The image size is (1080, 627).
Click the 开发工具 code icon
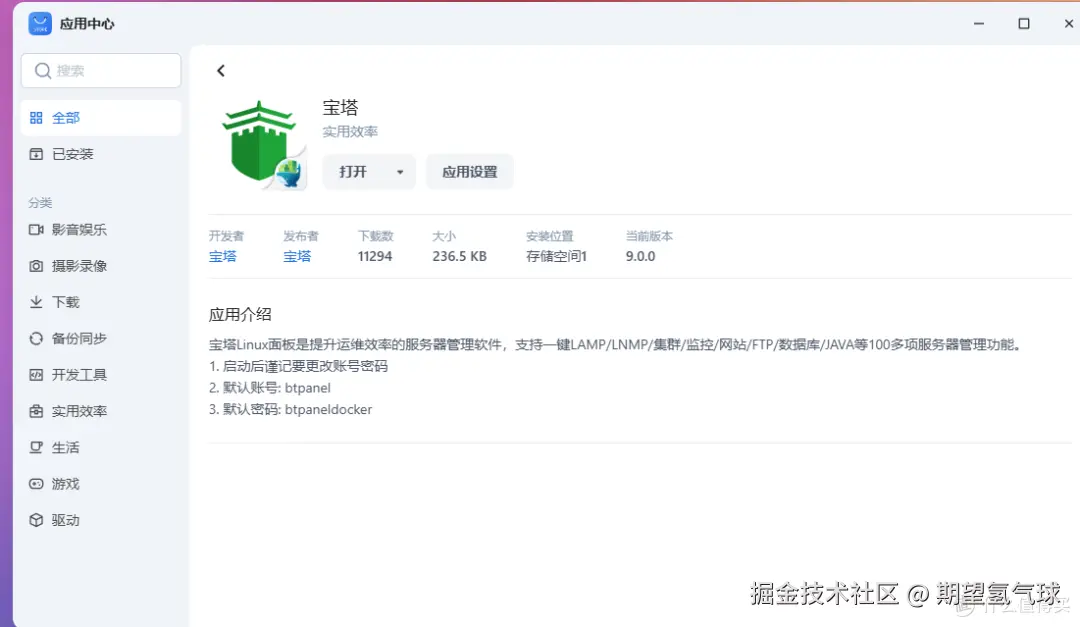pyautogui.click(x=37, y=375)
